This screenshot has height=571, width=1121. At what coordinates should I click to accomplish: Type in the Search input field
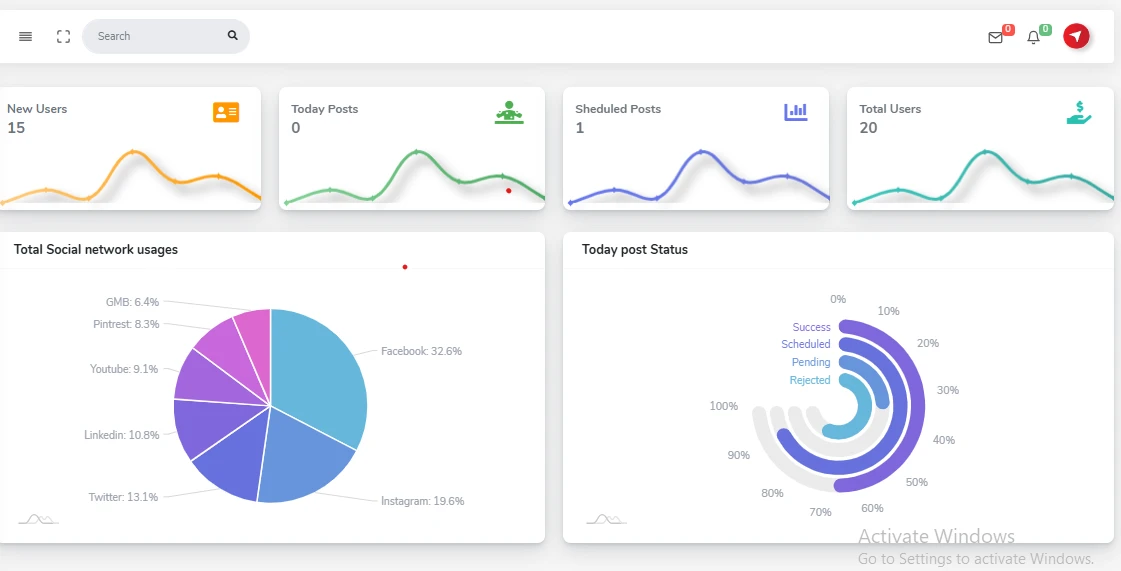click(155, 36)
